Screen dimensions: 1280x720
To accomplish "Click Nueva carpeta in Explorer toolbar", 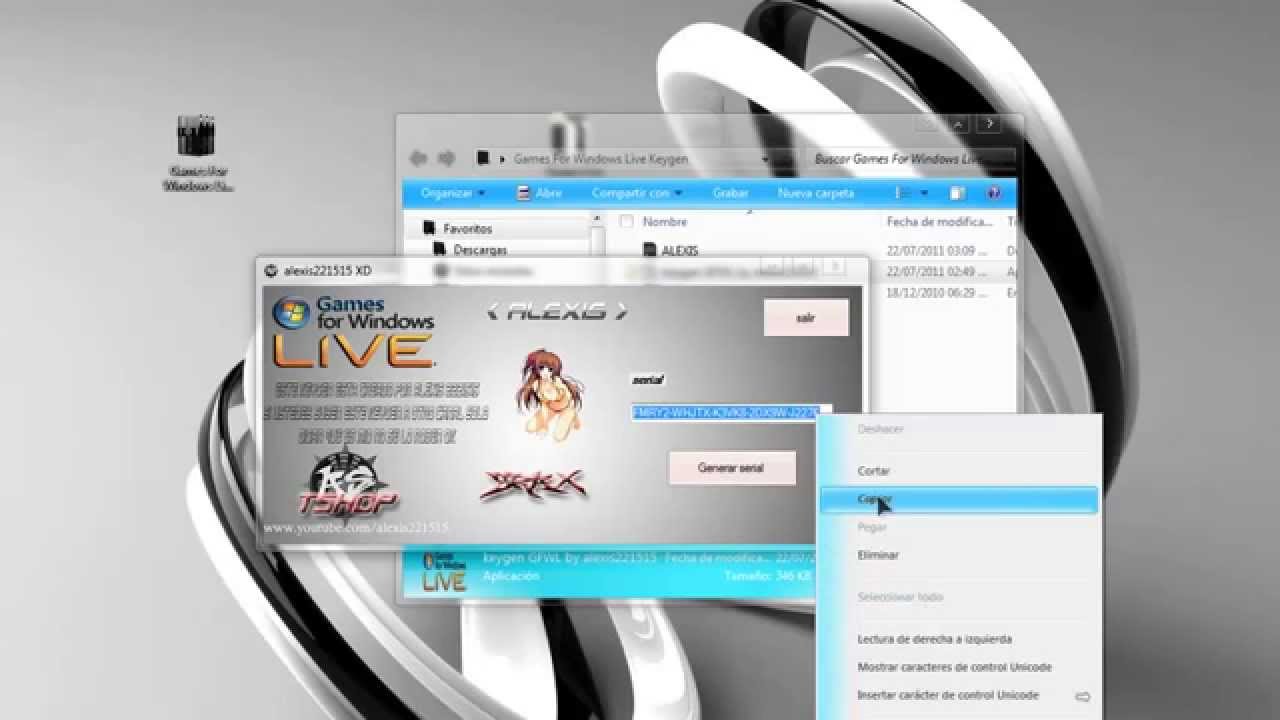I will (x=816, y=193).
